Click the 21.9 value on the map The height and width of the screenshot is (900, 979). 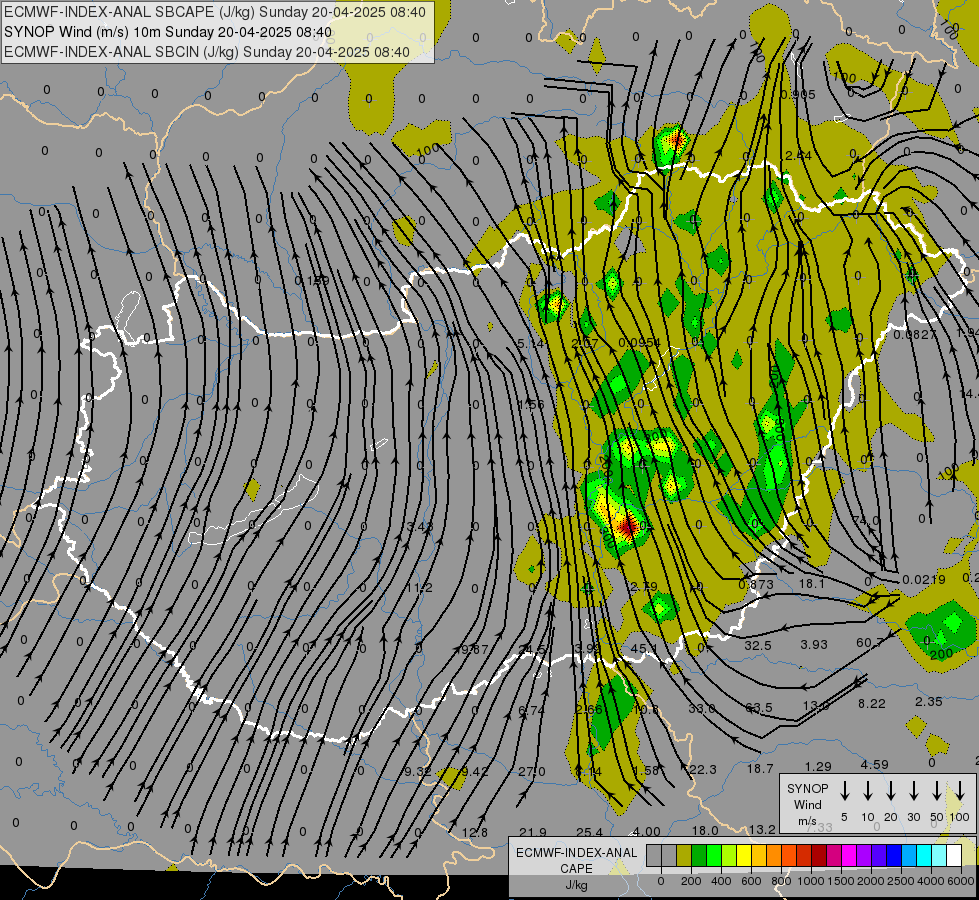tap(533, 833)
